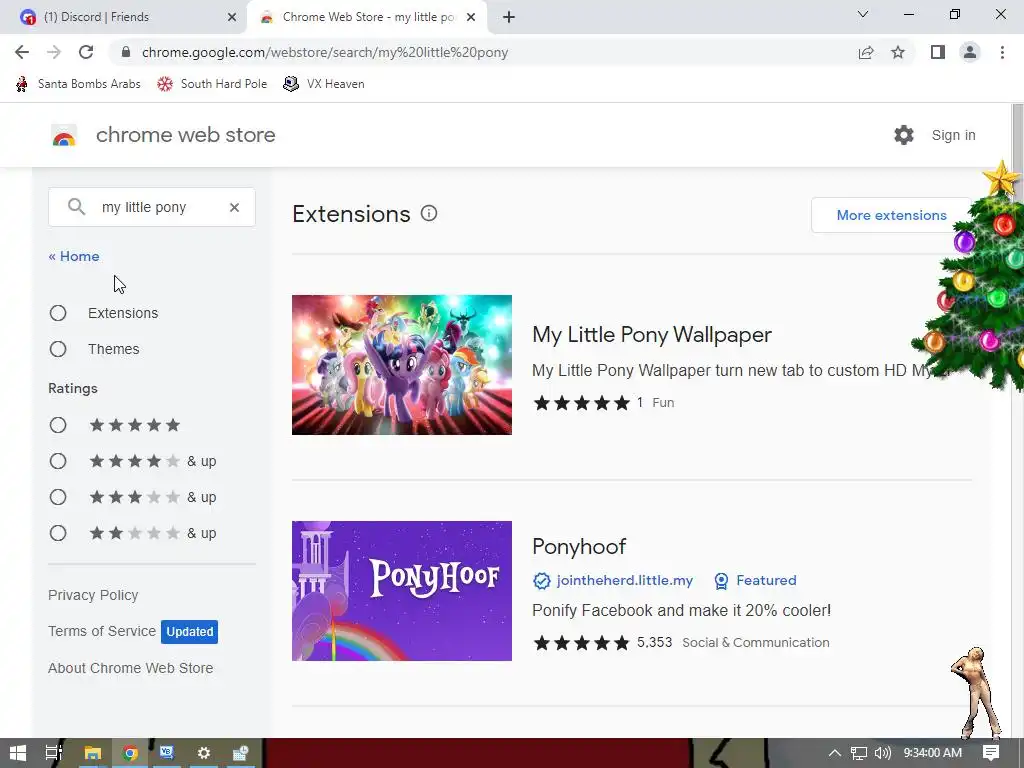Open the Ponyhoof extension title

[579, 547]
